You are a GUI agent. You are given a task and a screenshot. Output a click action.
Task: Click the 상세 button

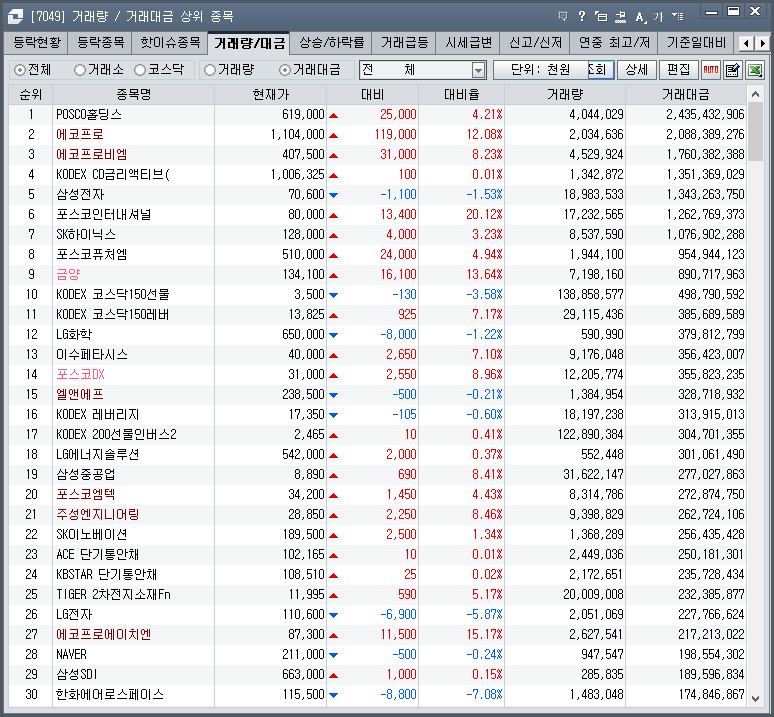pos(637,70)
